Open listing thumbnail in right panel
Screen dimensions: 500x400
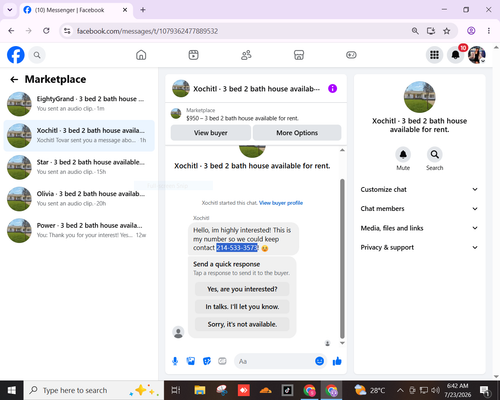pos(419,97)
